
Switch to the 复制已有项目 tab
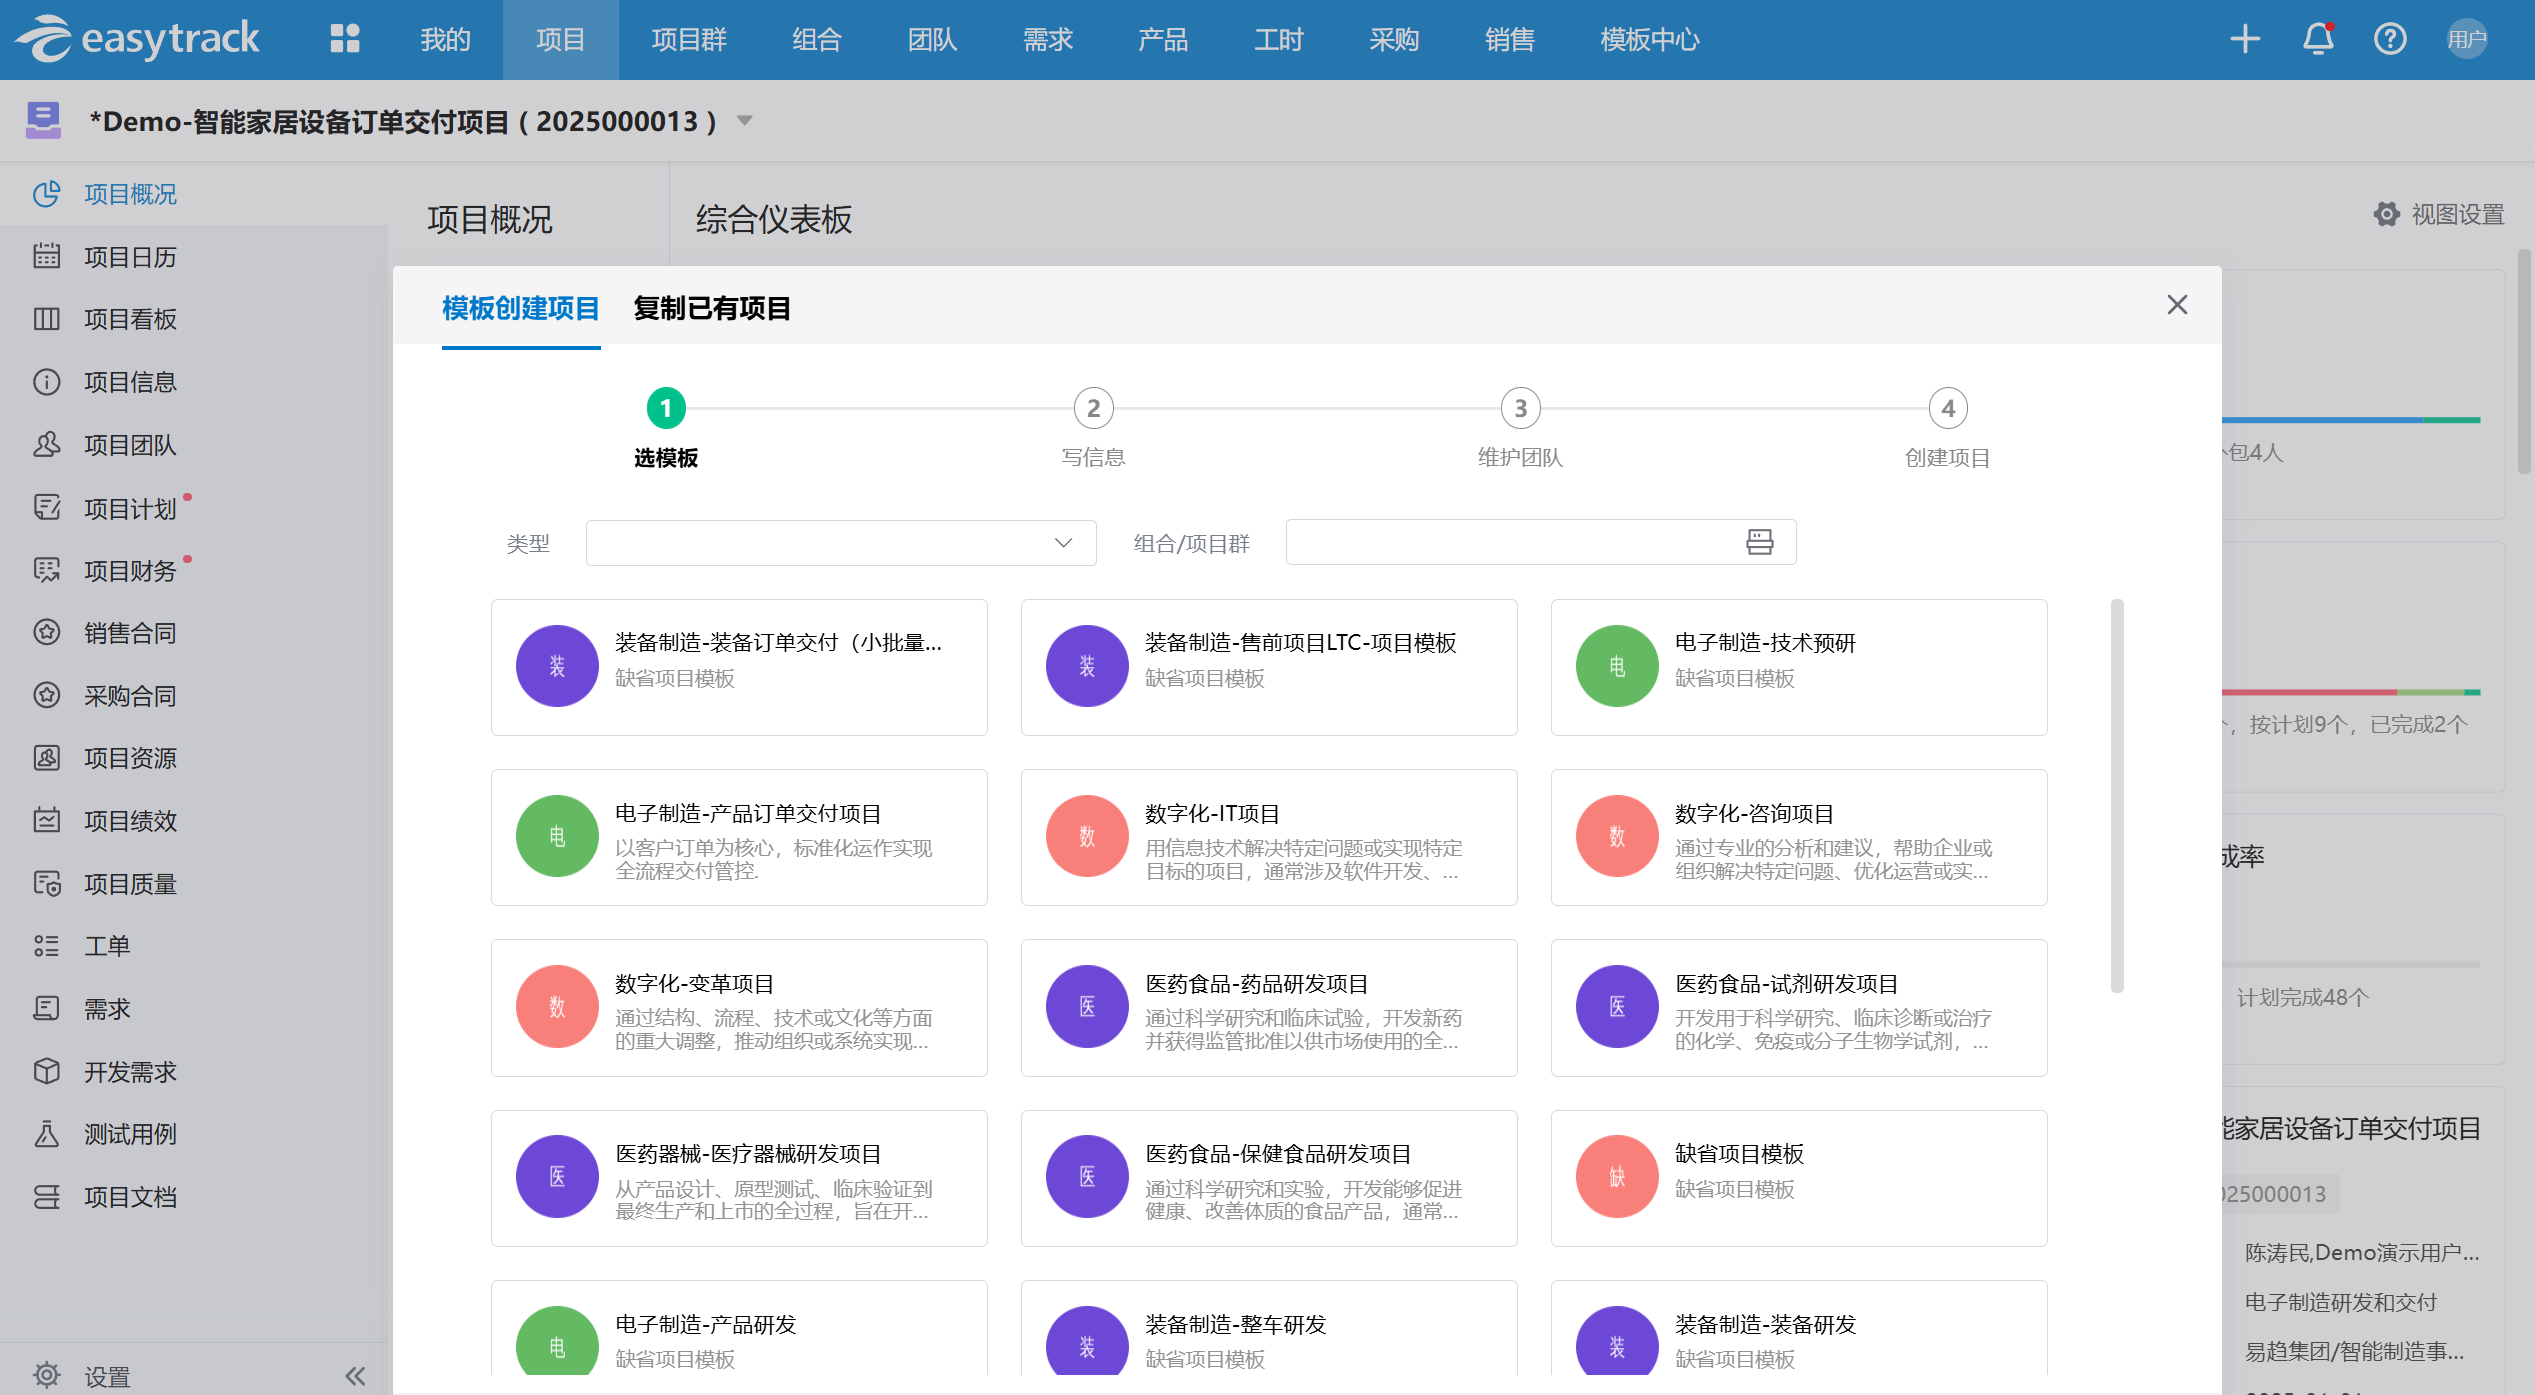[x=710, y=308]
